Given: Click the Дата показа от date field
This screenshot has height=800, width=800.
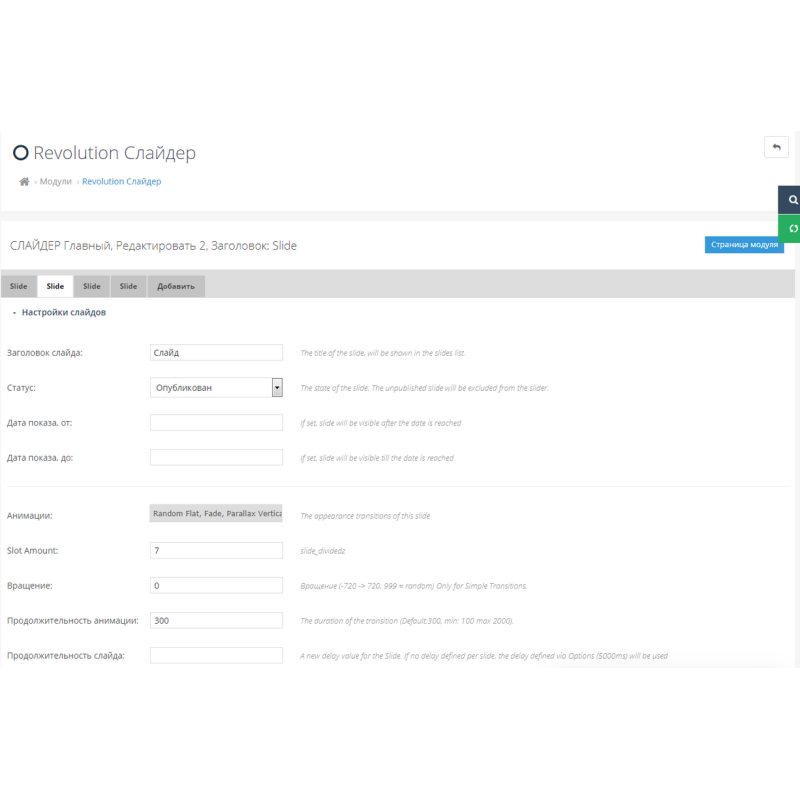Looking at the screenshot, I should (216, 422).
